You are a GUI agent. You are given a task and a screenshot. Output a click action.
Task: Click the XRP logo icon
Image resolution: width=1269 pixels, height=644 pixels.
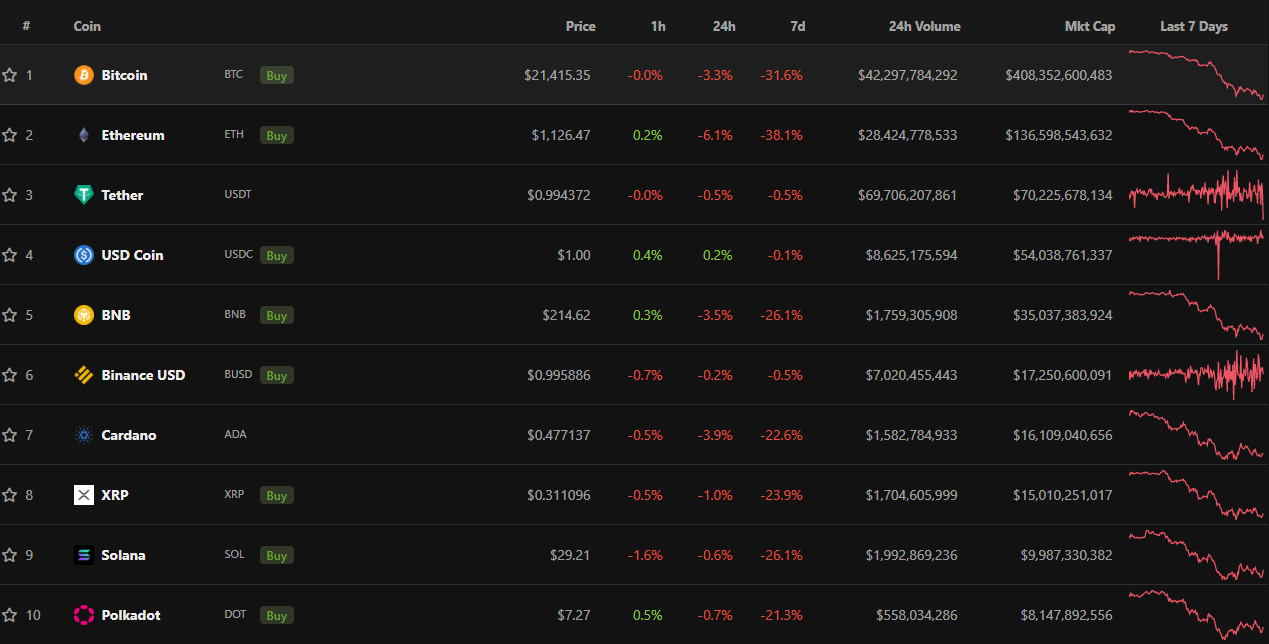84,495
